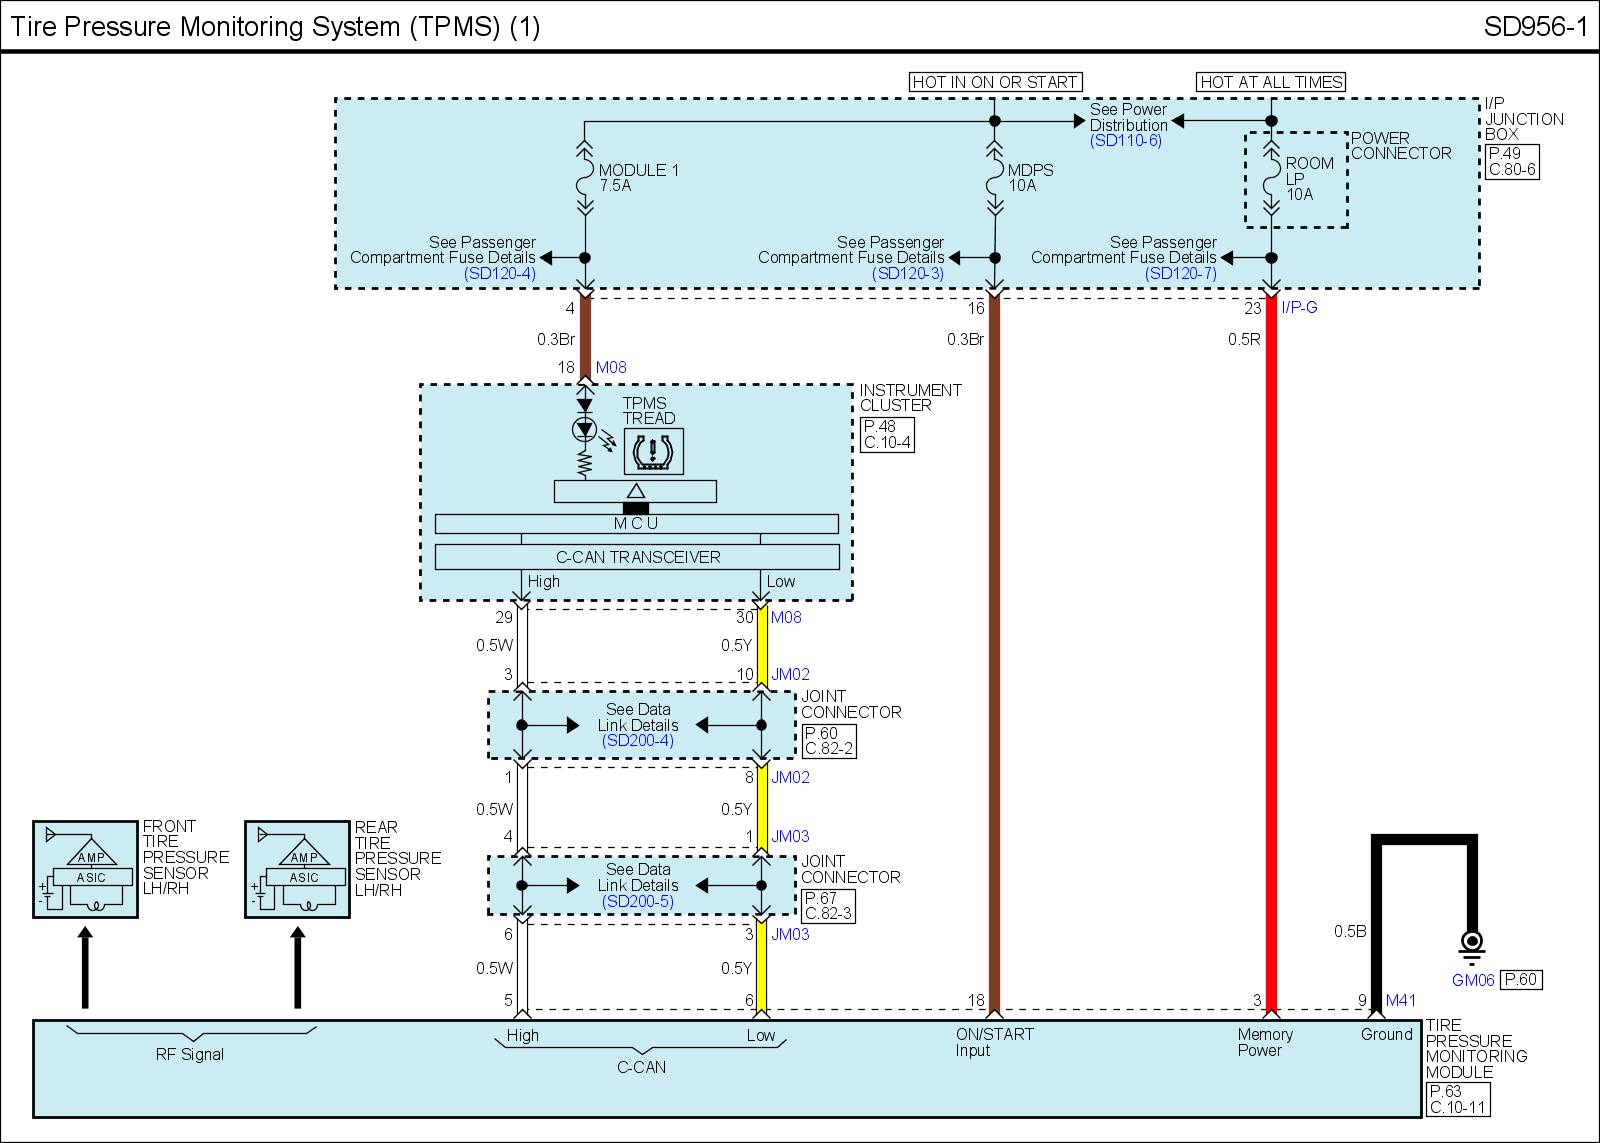
Task: Click the M41 connector label
Action: (1401, 1000)
